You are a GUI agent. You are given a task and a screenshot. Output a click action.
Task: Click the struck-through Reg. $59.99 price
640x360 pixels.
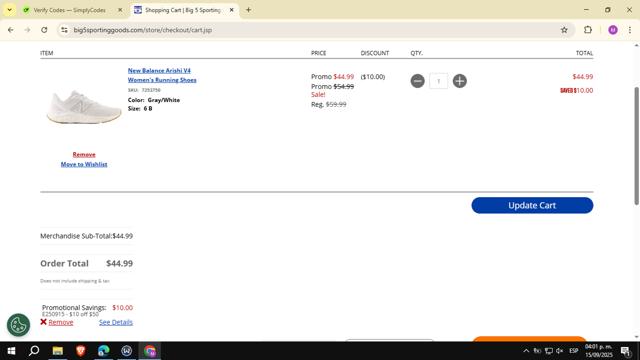coord(329,104)
